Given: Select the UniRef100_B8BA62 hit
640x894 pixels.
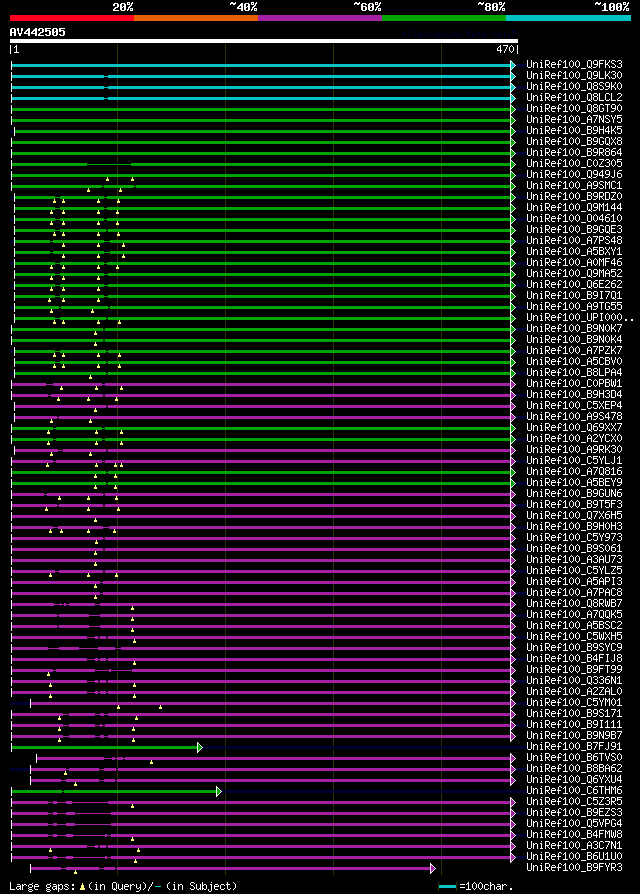Looking at the screenshot, I should coord(574,769).
